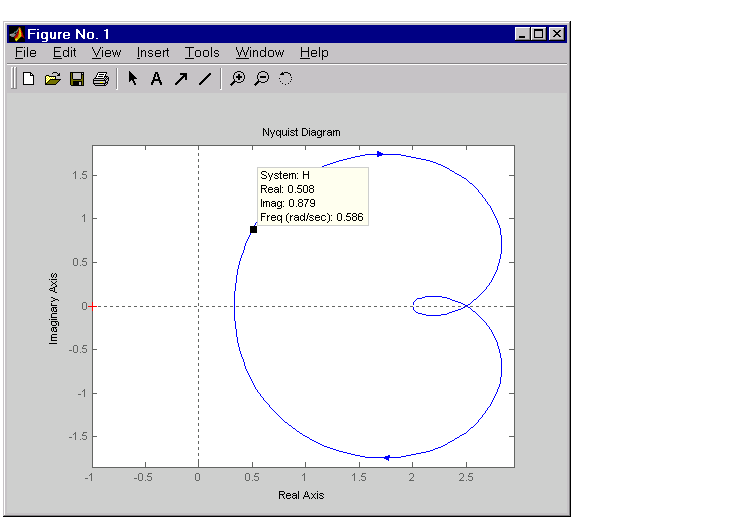750x528 pixels.
Task: Open the File menu
Action: [x=26, y=53]
